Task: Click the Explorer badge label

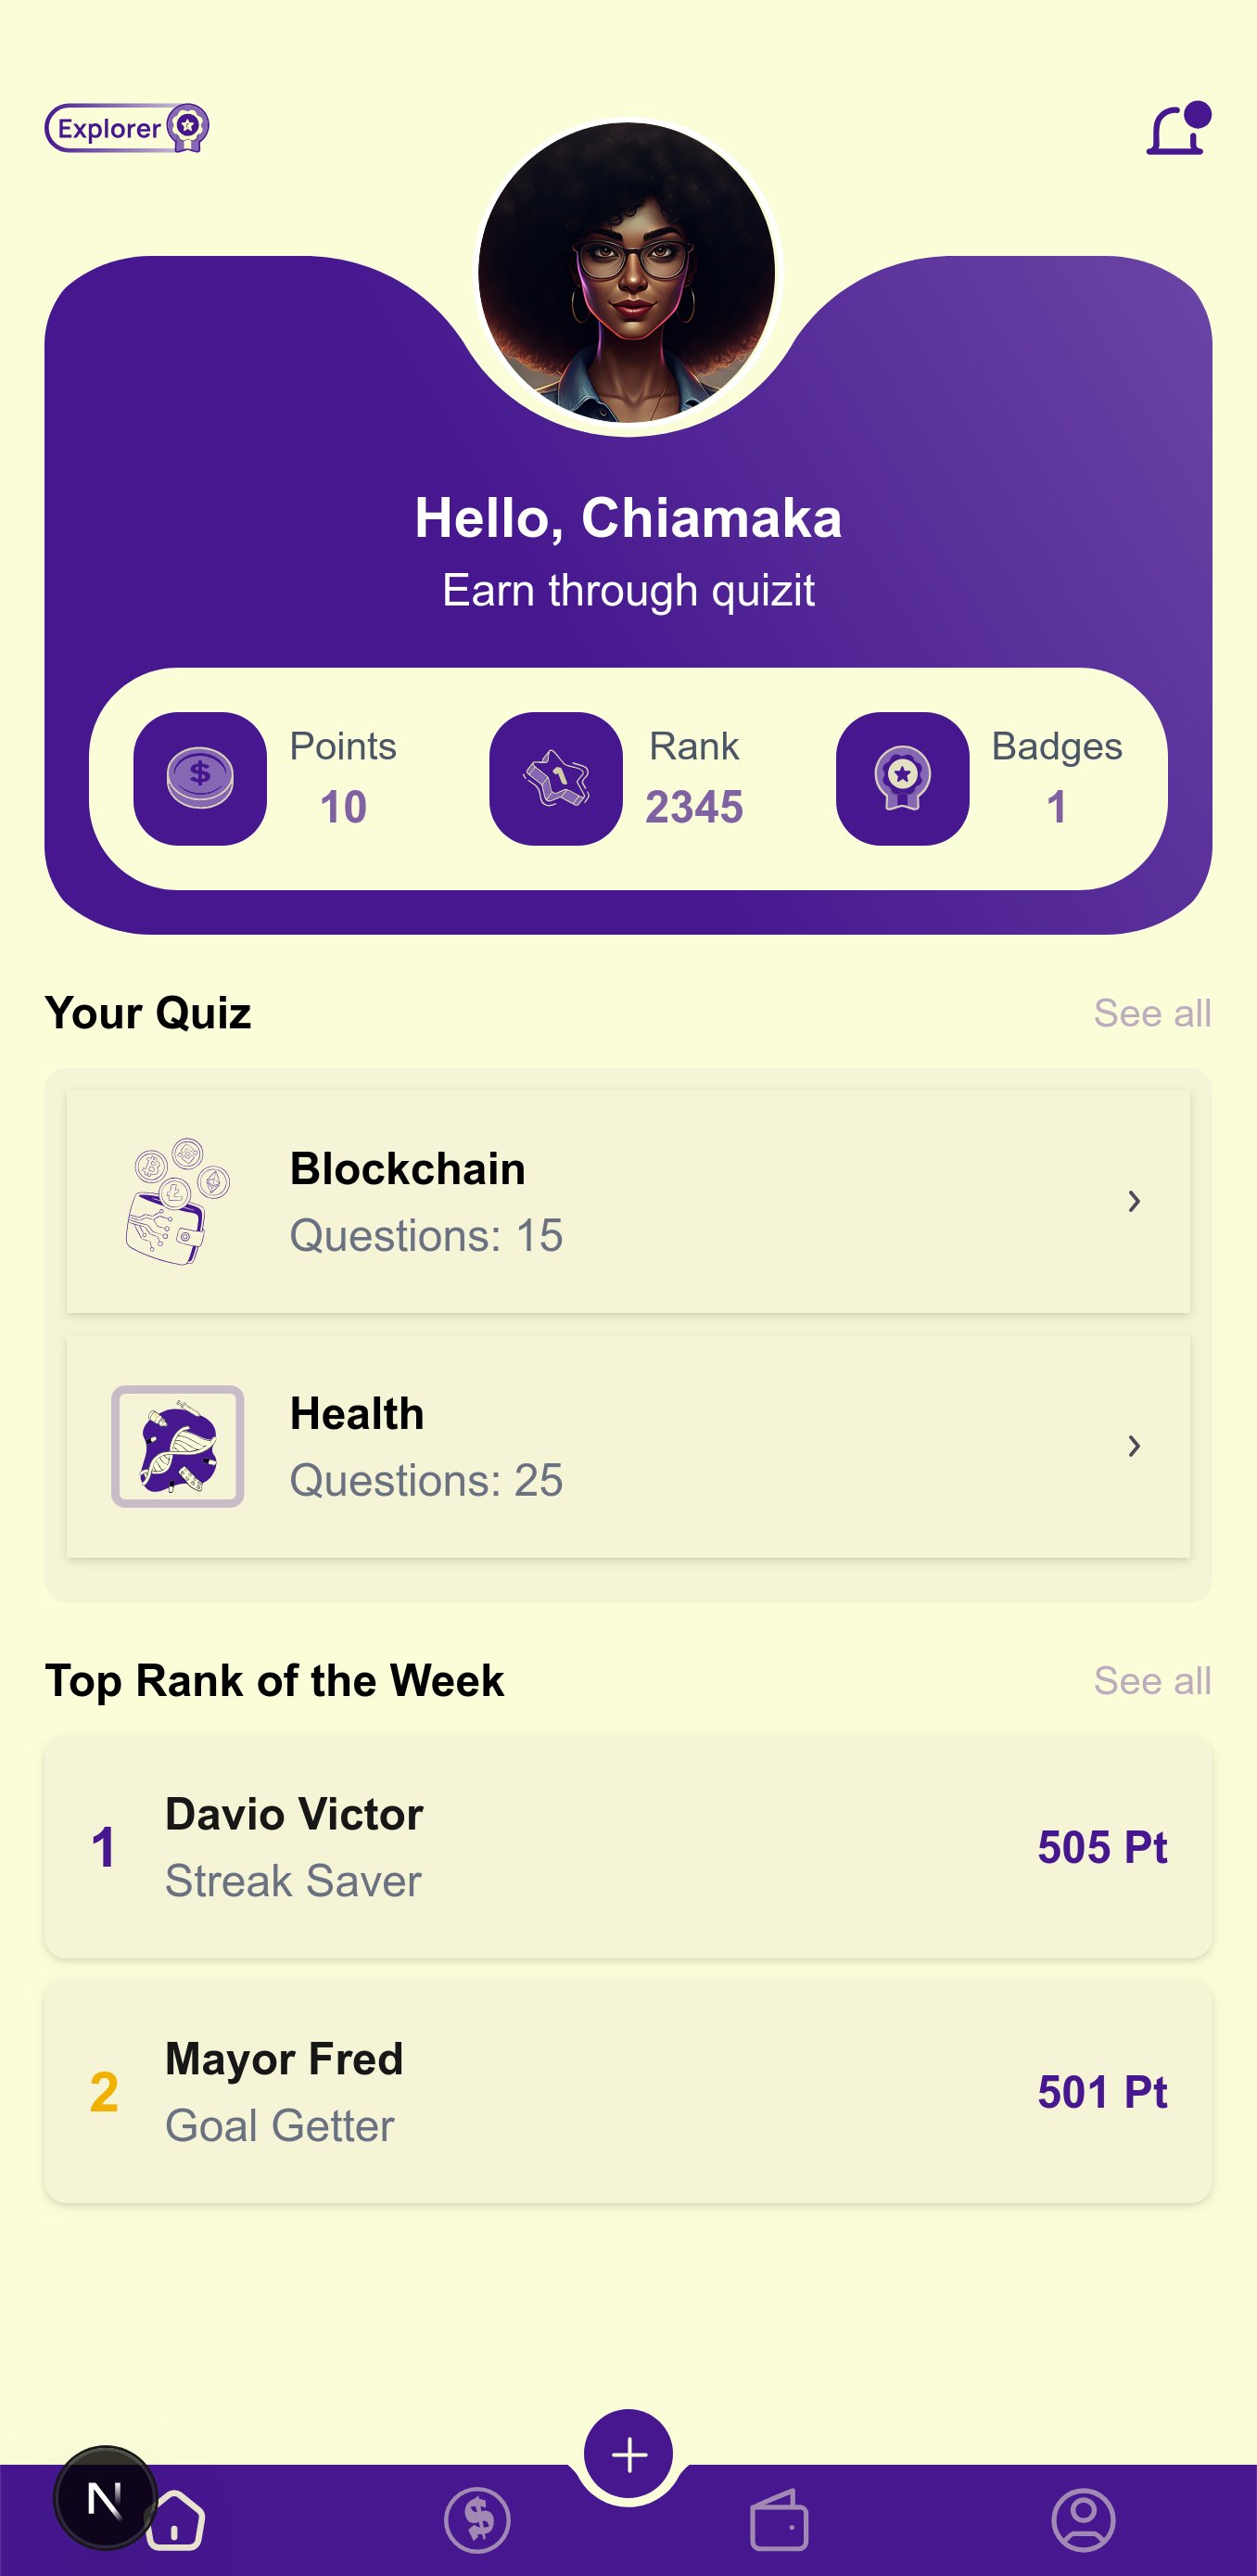Action: 126,128
